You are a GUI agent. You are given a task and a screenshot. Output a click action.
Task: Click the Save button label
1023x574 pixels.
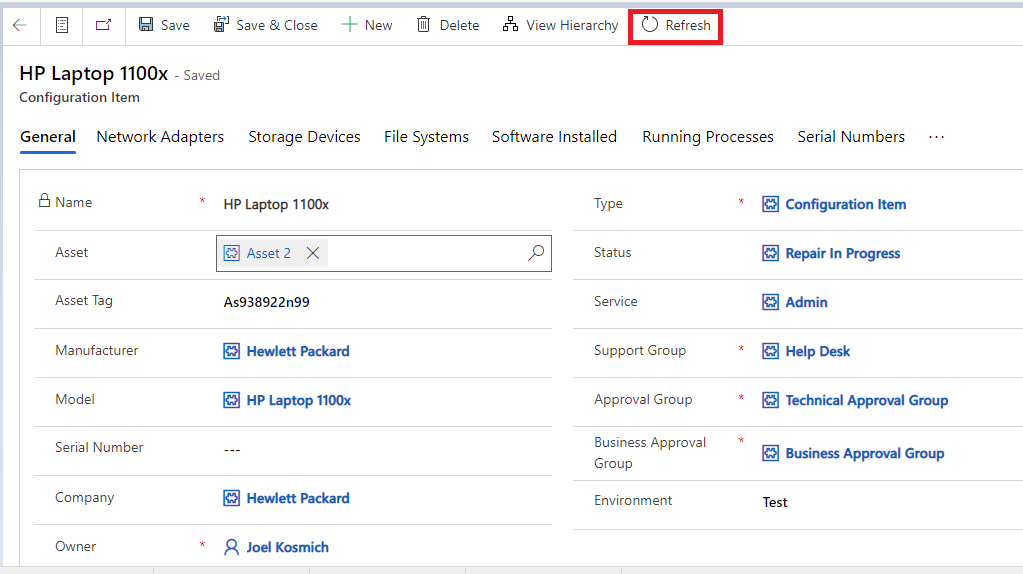(175, 25)
